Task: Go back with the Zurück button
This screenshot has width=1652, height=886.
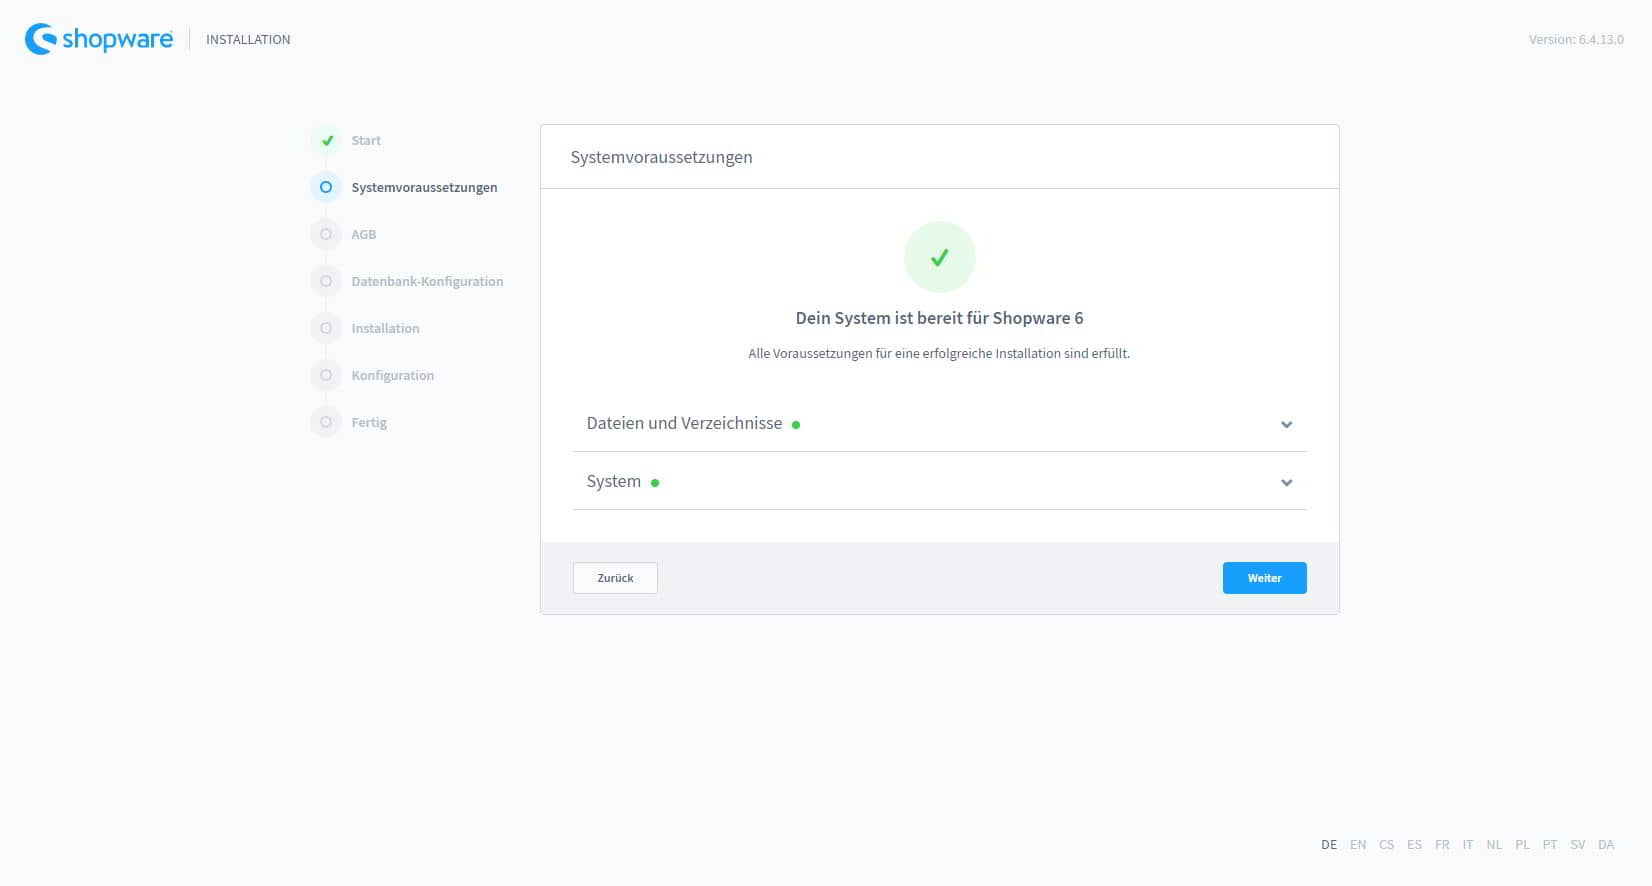Action: coord(615,578)
